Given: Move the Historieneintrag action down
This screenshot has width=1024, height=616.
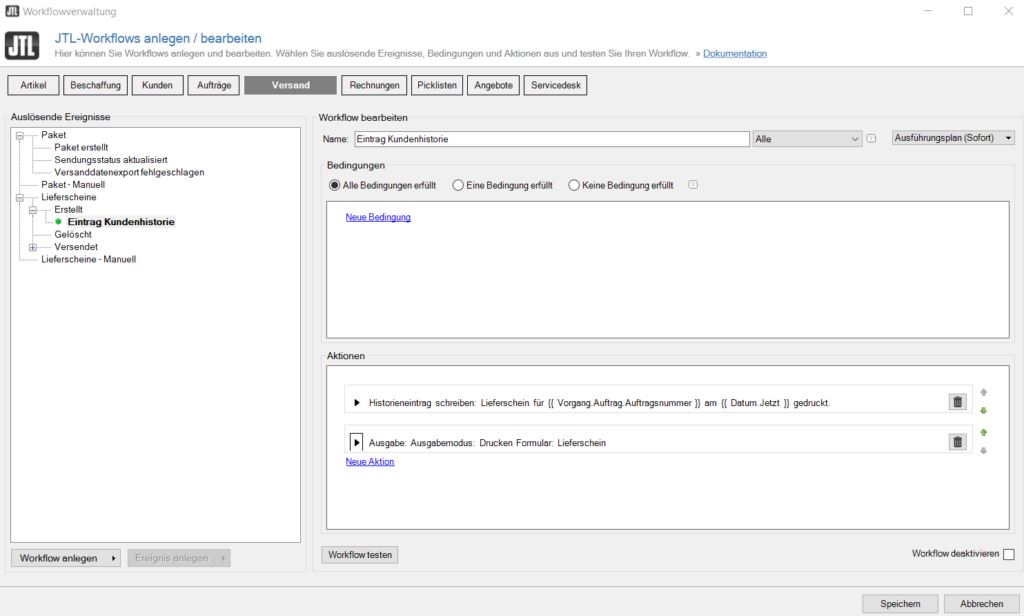Looking at the screenshot, I should tap(984, 410).
